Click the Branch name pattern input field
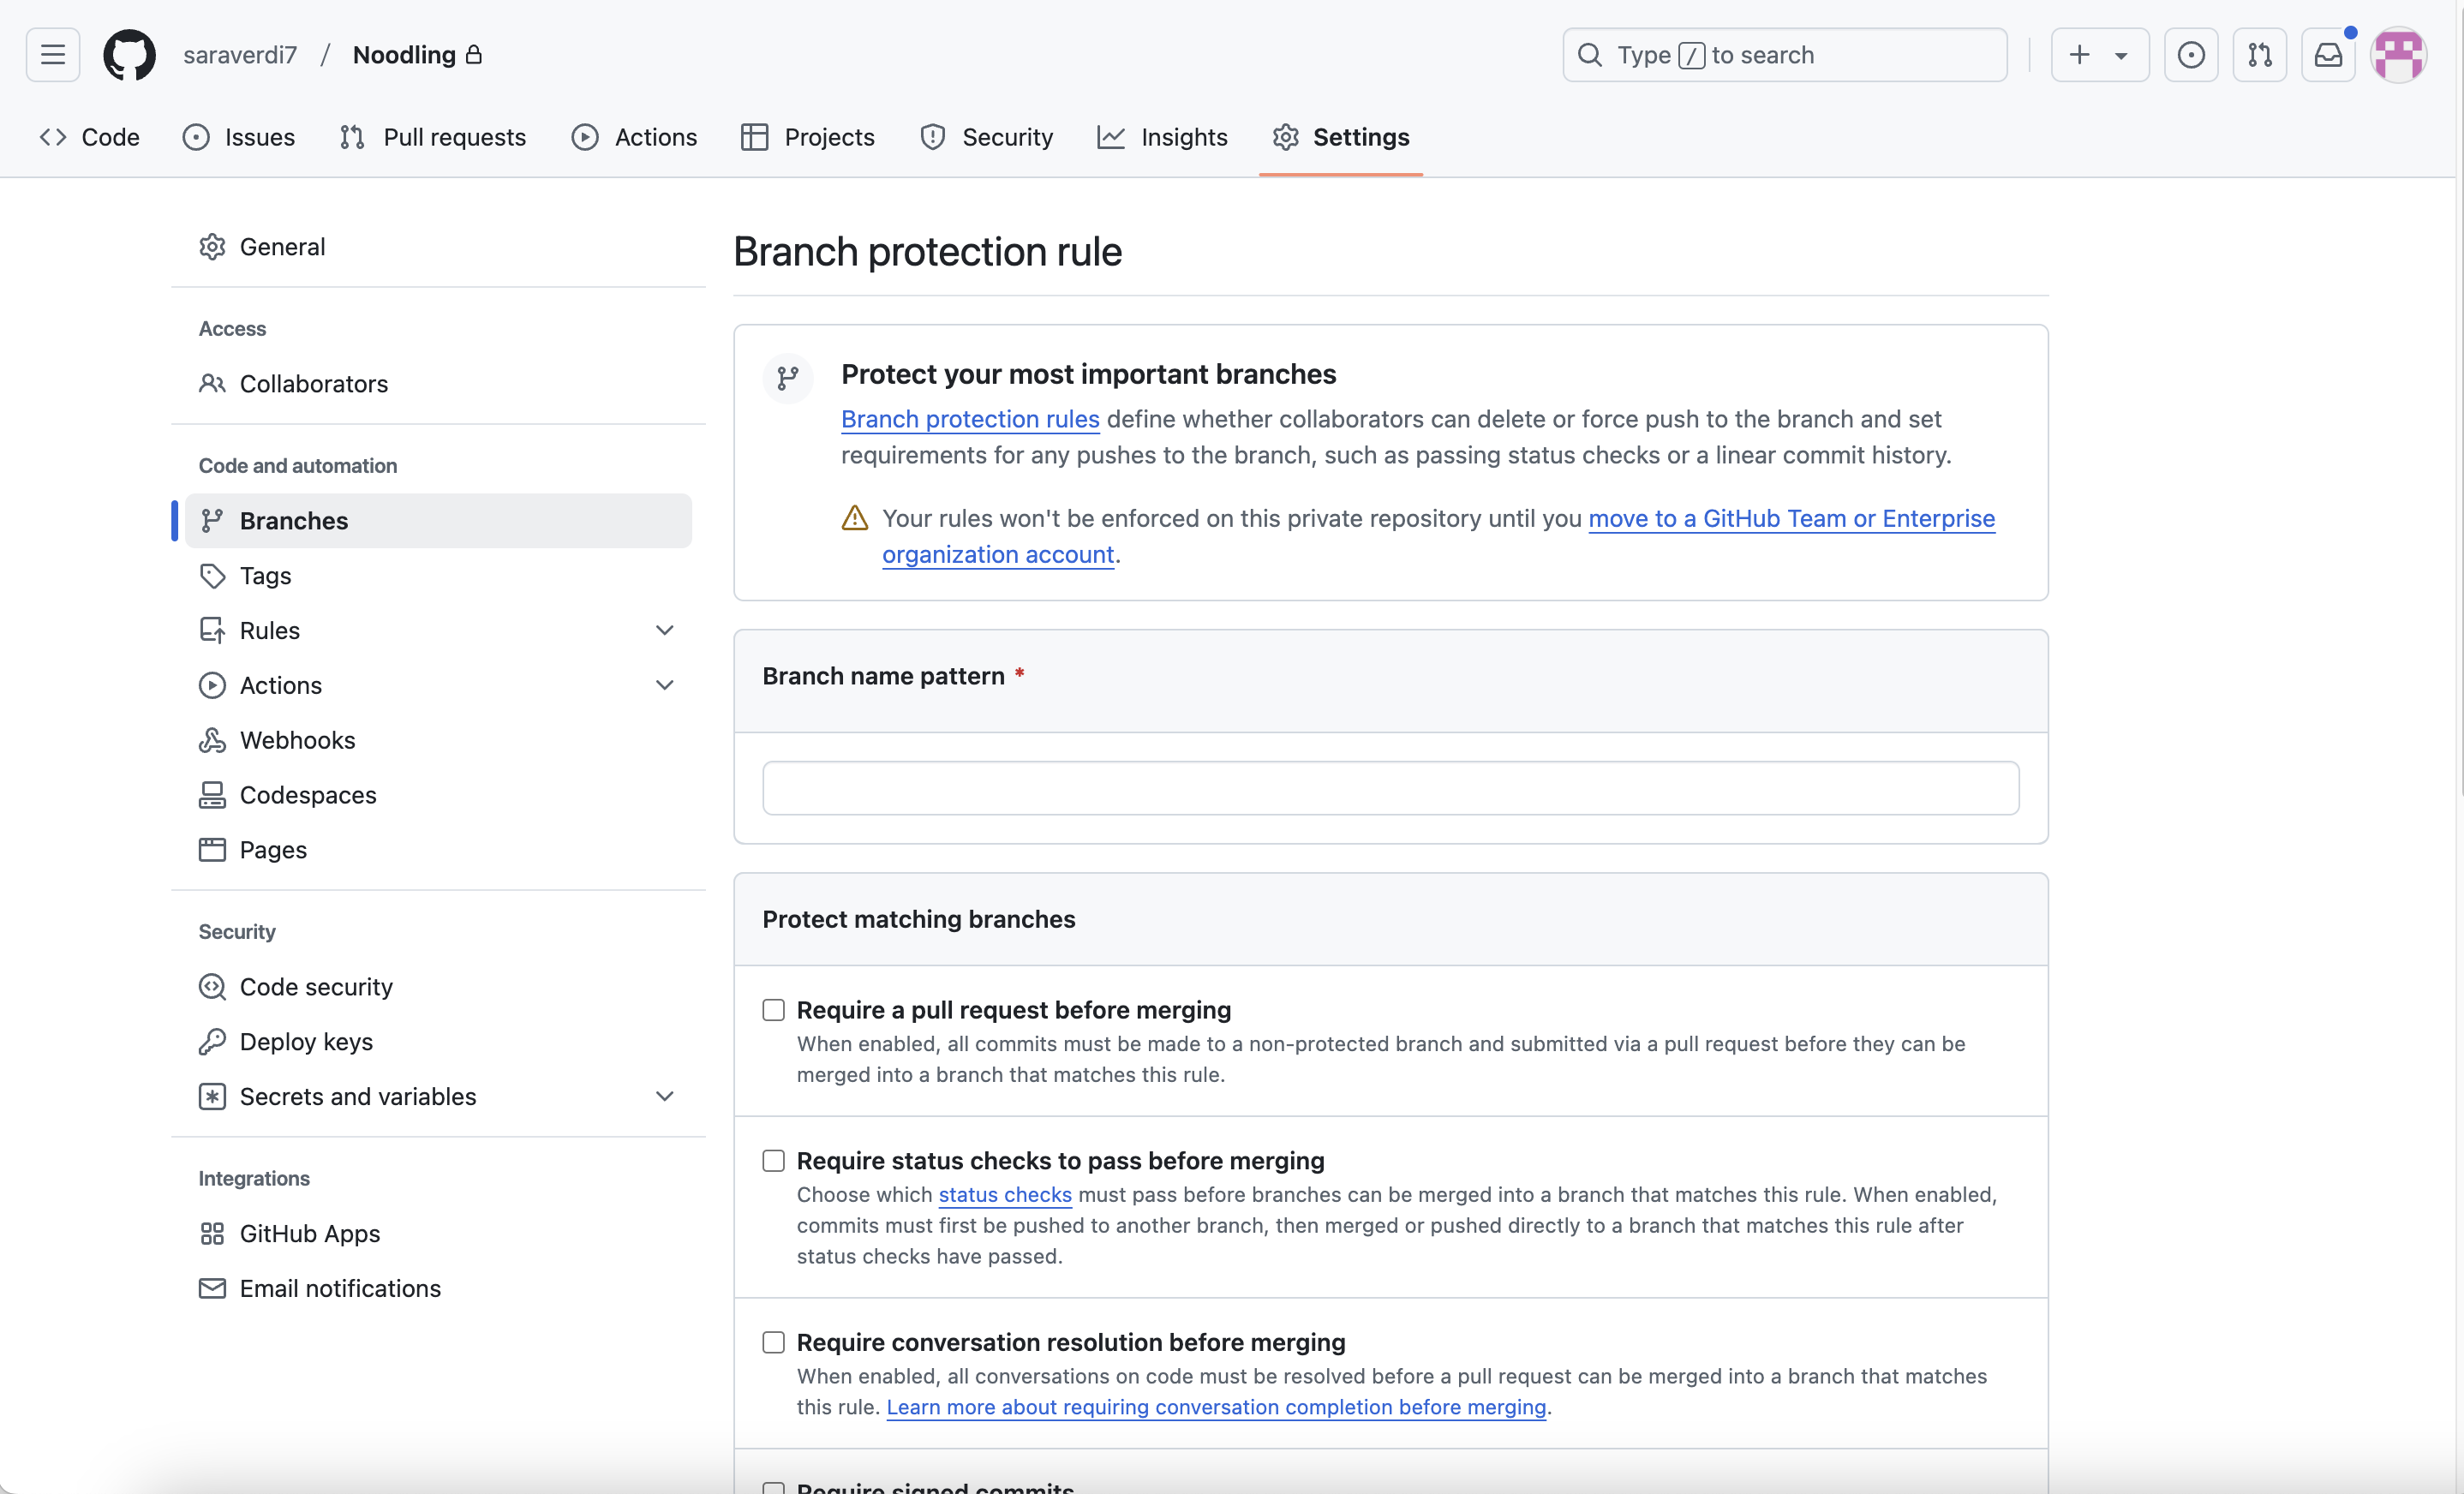 tap(1390, 786)
